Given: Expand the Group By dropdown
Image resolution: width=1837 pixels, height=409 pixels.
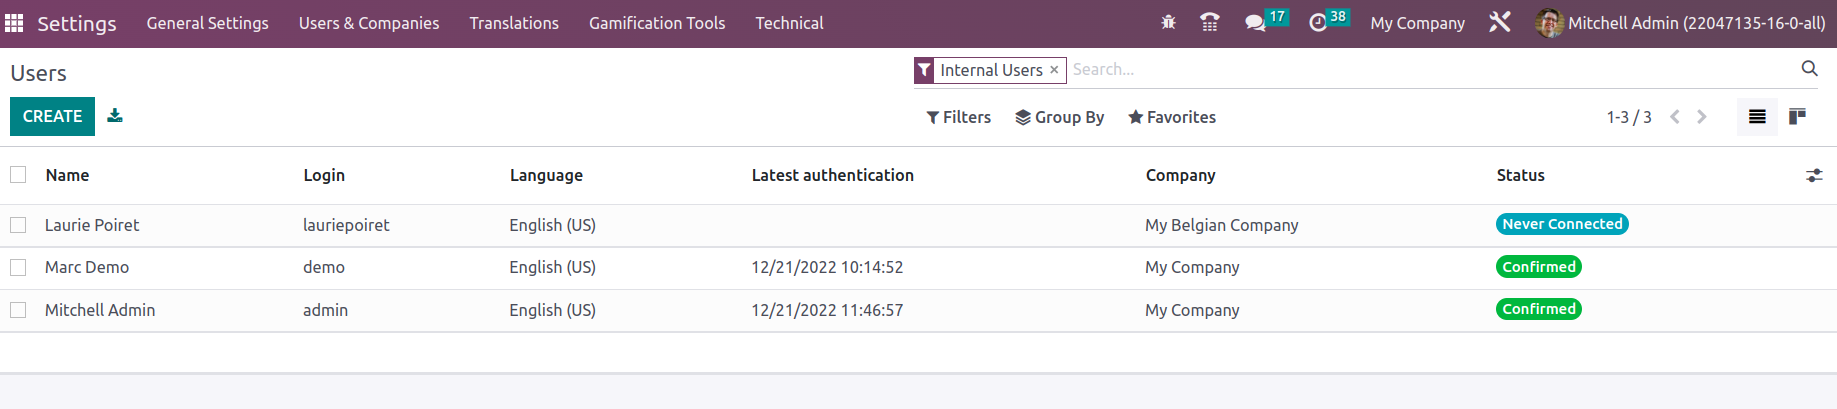Looking at the screenshot, I should tap(1059, 117).
